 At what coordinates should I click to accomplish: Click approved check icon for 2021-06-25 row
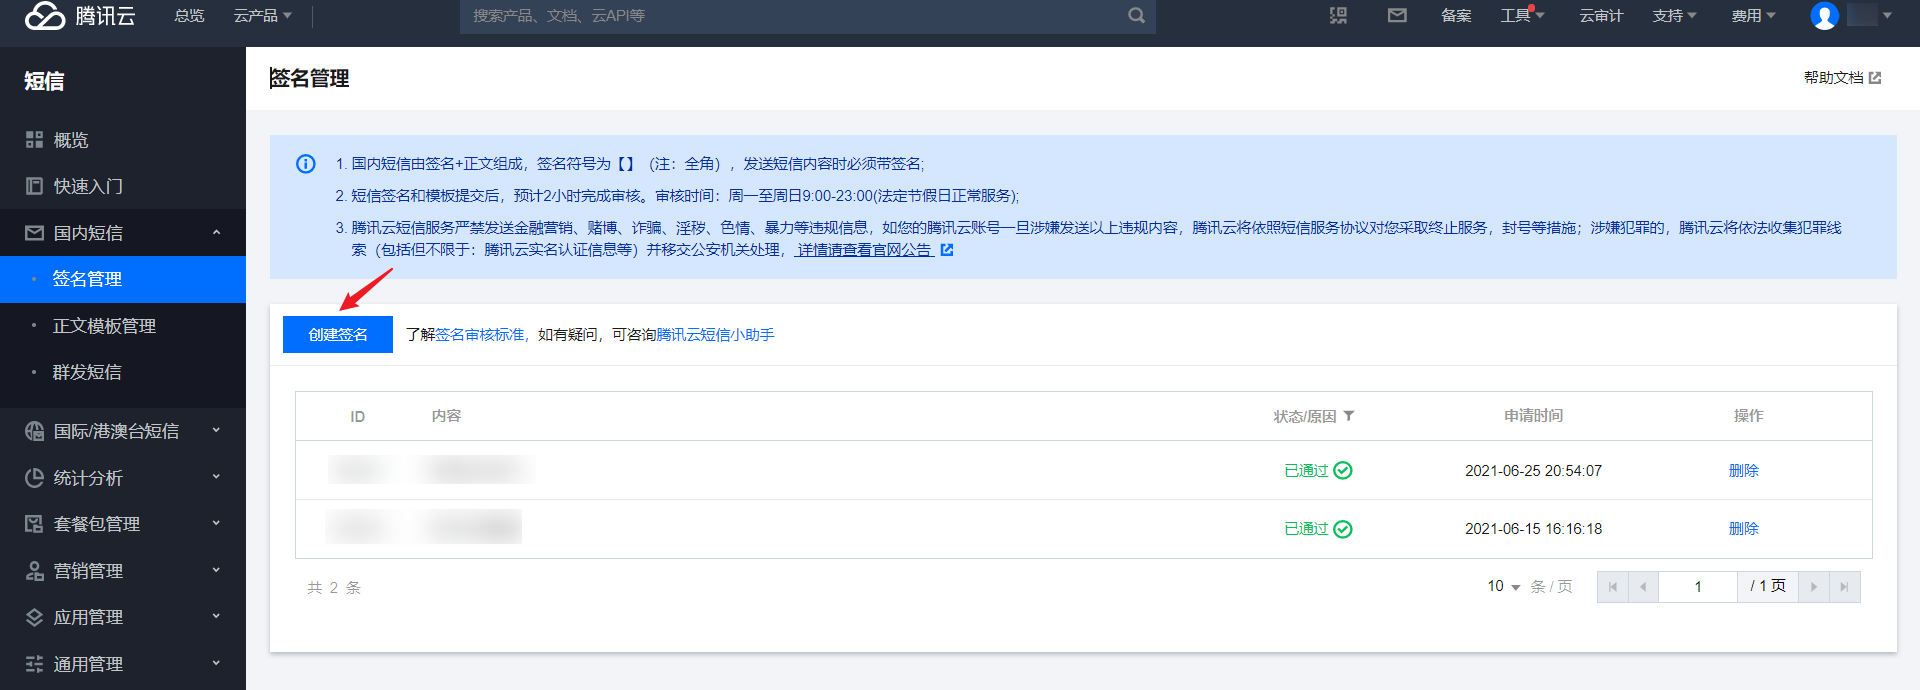[x=1343, y=471]
